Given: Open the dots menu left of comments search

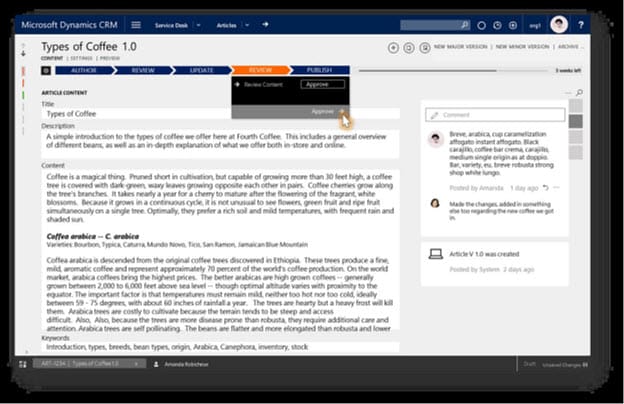Looking at the screenshot, I should [568, 93].
